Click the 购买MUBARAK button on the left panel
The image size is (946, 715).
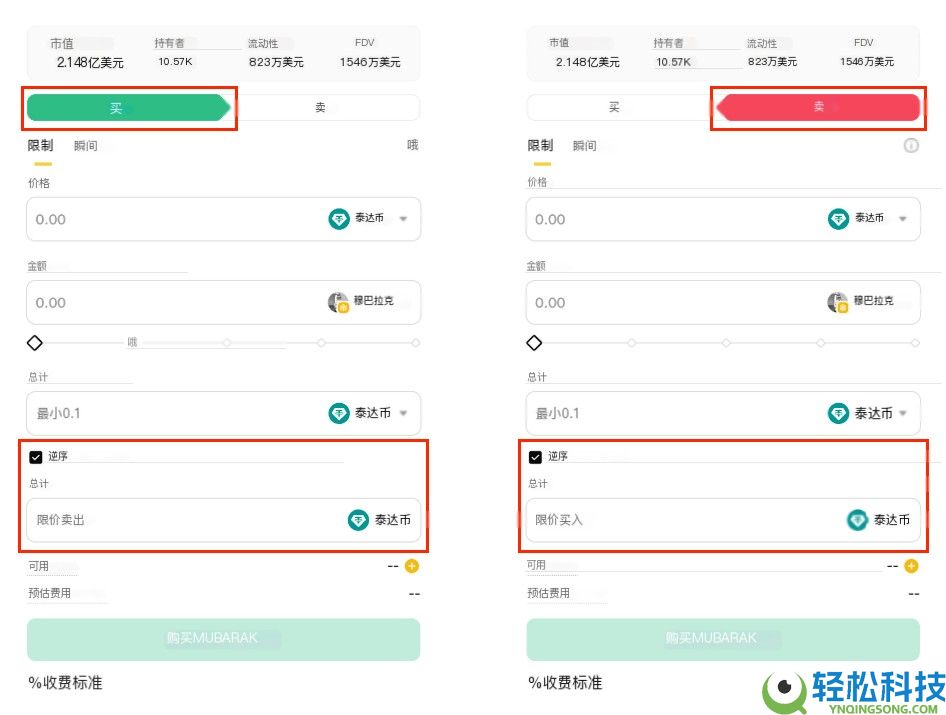222,638
